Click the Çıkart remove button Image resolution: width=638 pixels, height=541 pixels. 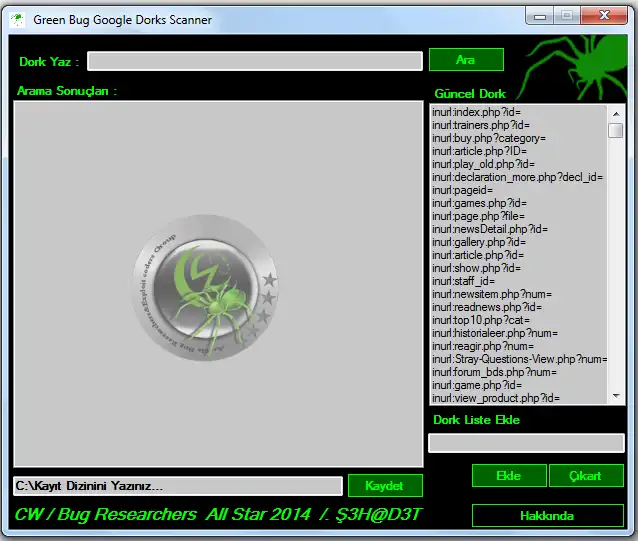point(586,476)
